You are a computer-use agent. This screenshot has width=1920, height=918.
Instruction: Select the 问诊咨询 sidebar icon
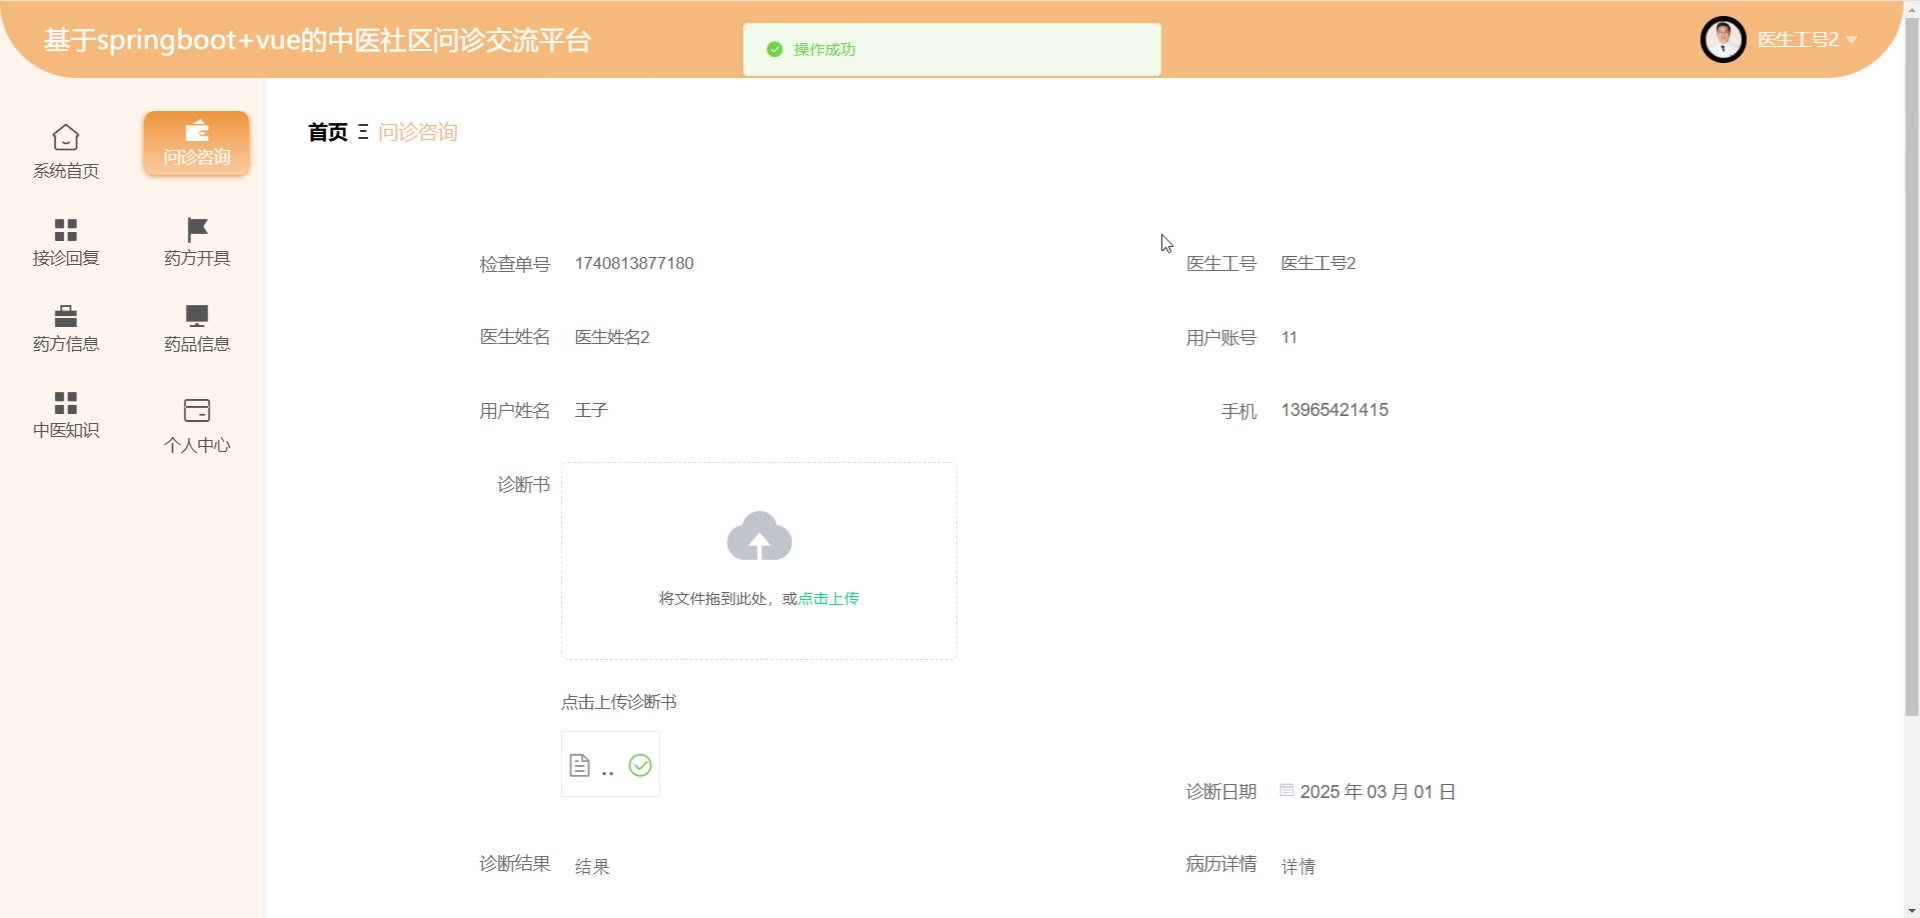[x=197, y=132]
